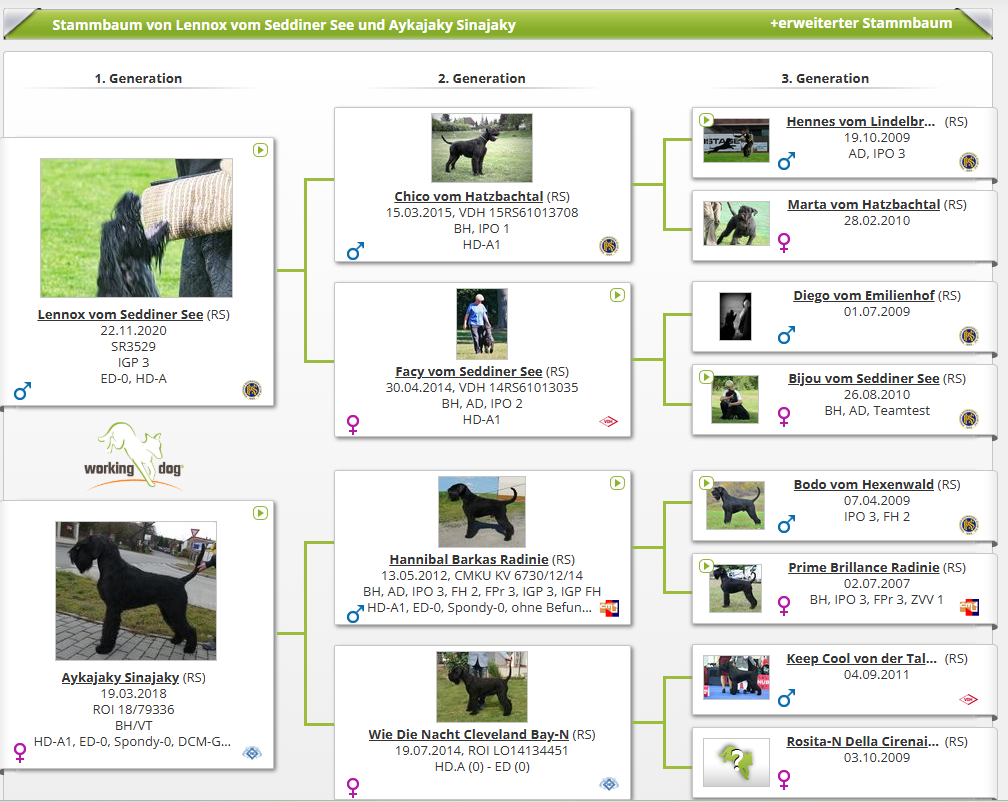Click club badge on Diego vom Emilienhof card
Viewport: 1008px width, 802px height.
969,335
